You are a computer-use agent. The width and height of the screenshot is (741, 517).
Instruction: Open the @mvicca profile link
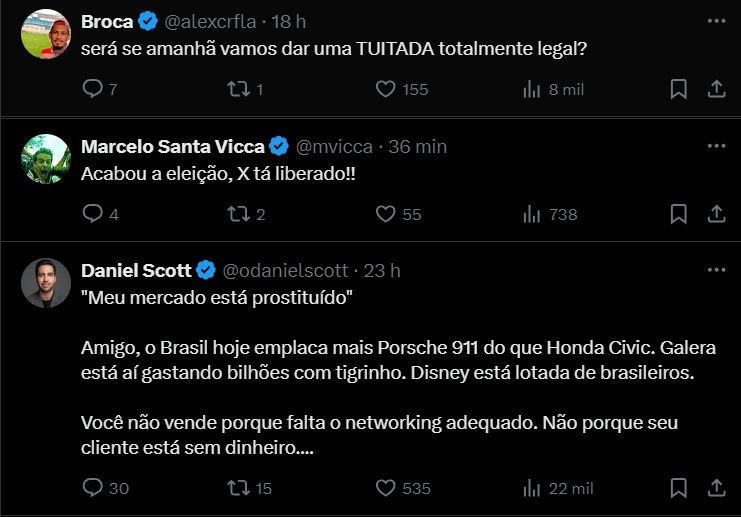pos(334,146)
